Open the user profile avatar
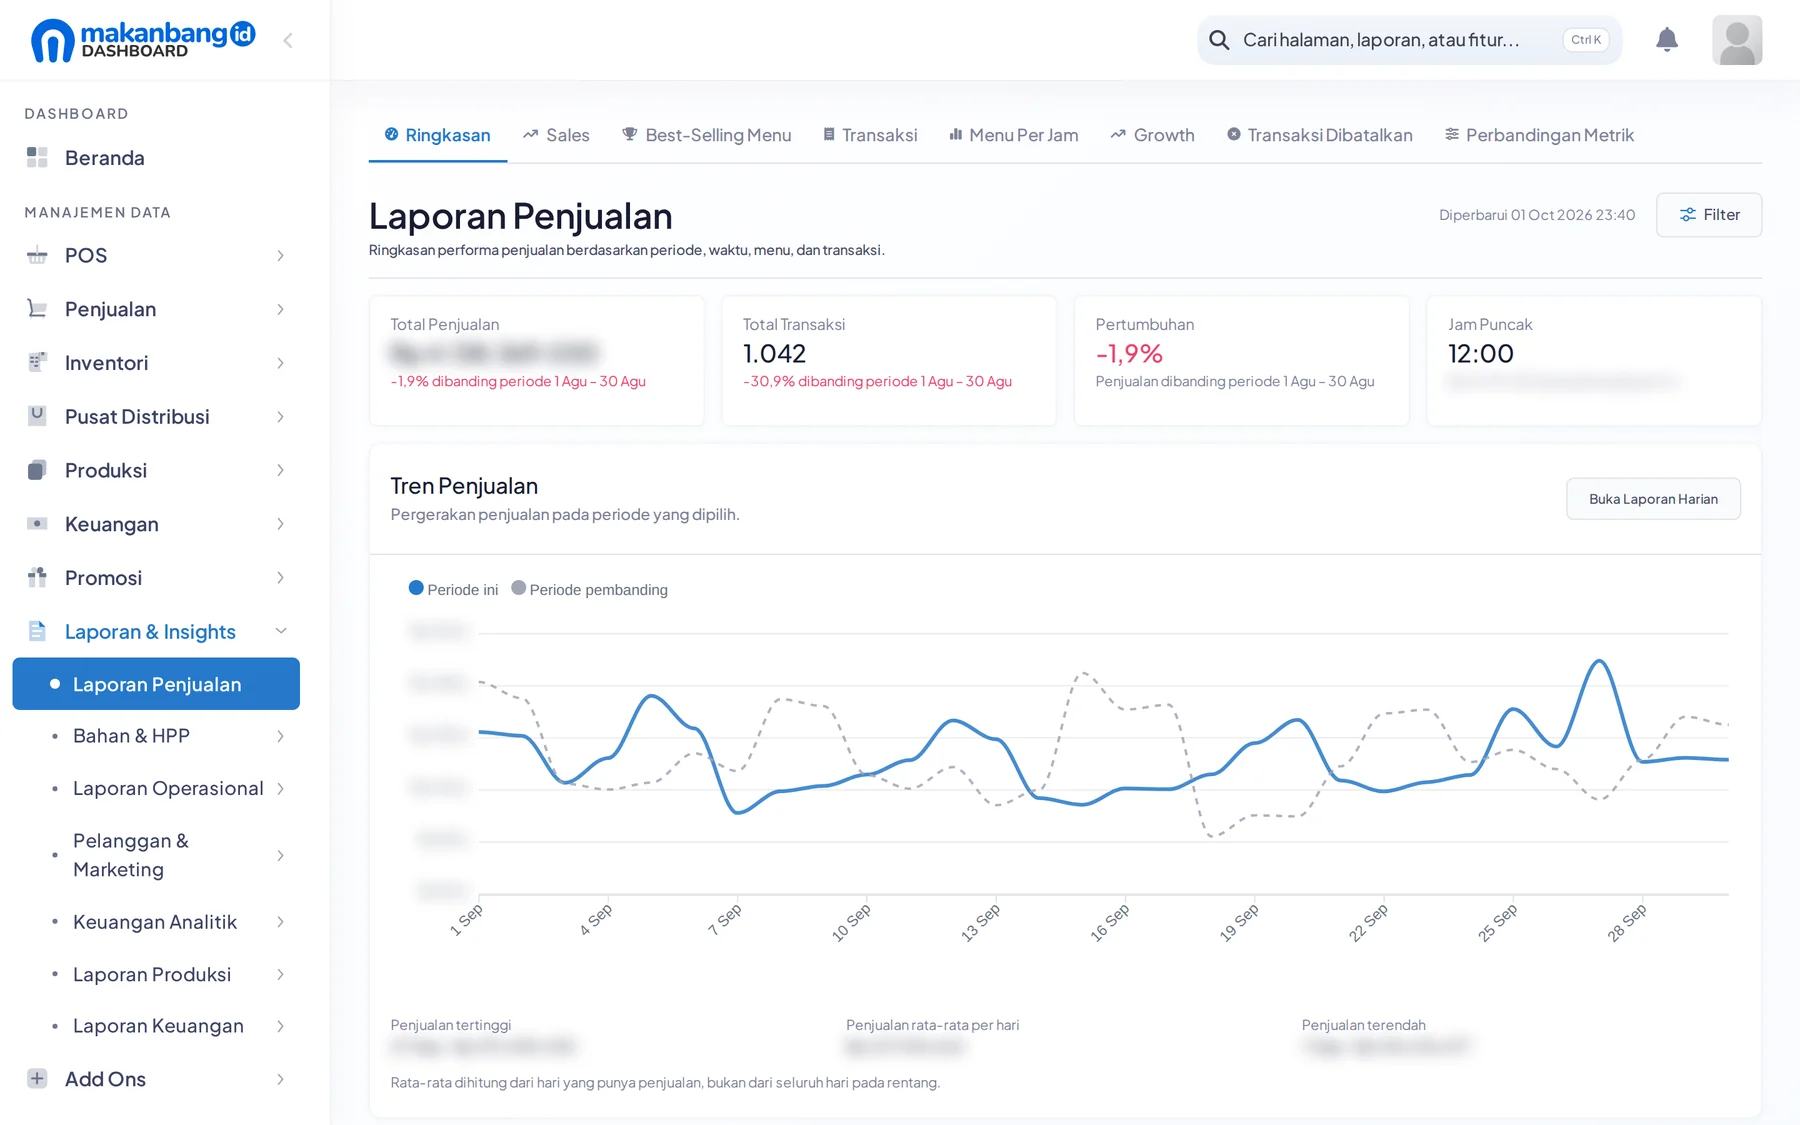 click(x=1737, y=40)
